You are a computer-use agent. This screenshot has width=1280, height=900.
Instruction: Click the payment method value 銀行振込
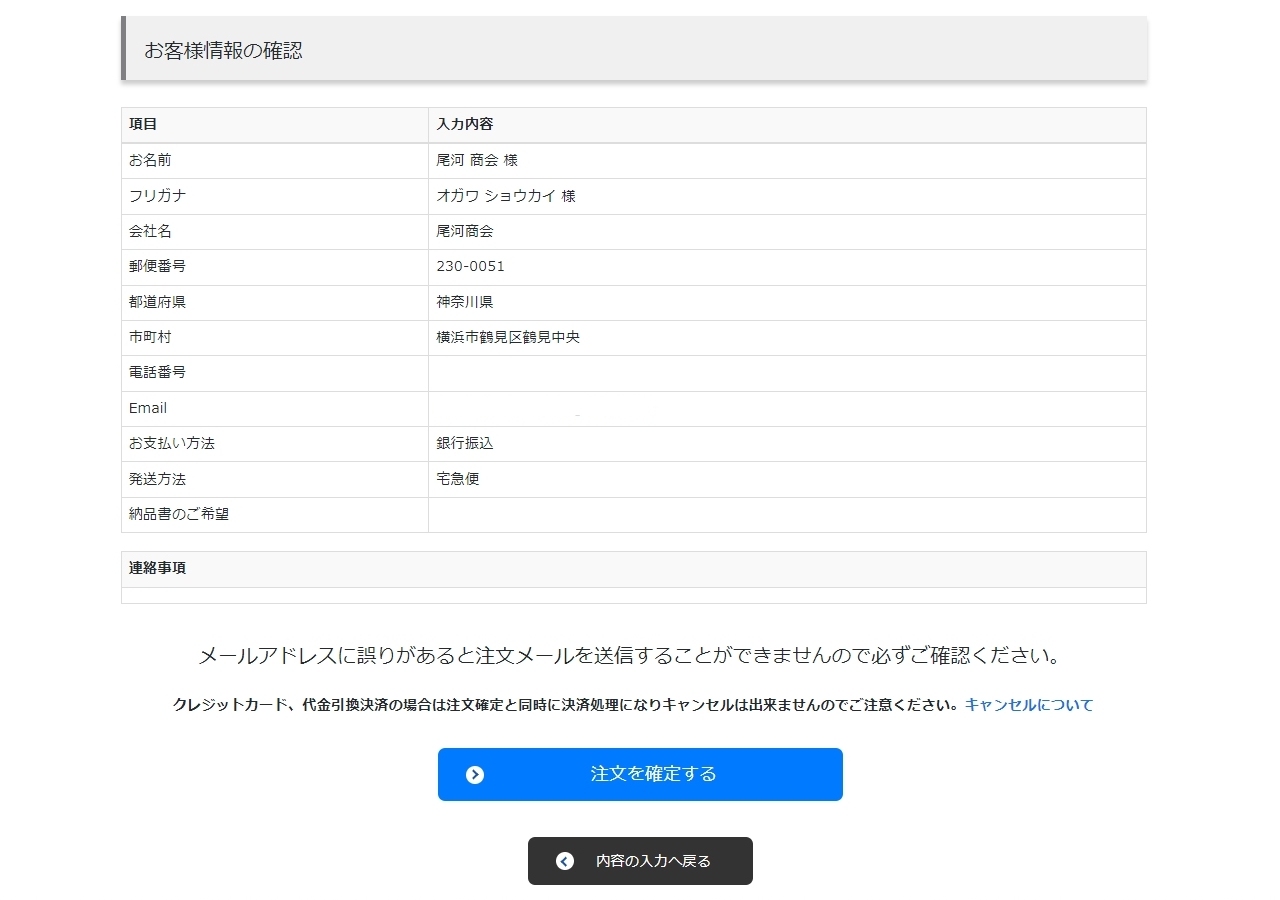[465, 443]
